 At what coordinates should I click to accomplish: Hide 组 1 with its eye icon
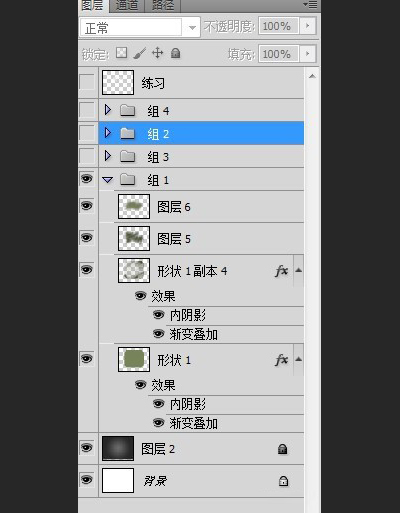click(87, 179)
